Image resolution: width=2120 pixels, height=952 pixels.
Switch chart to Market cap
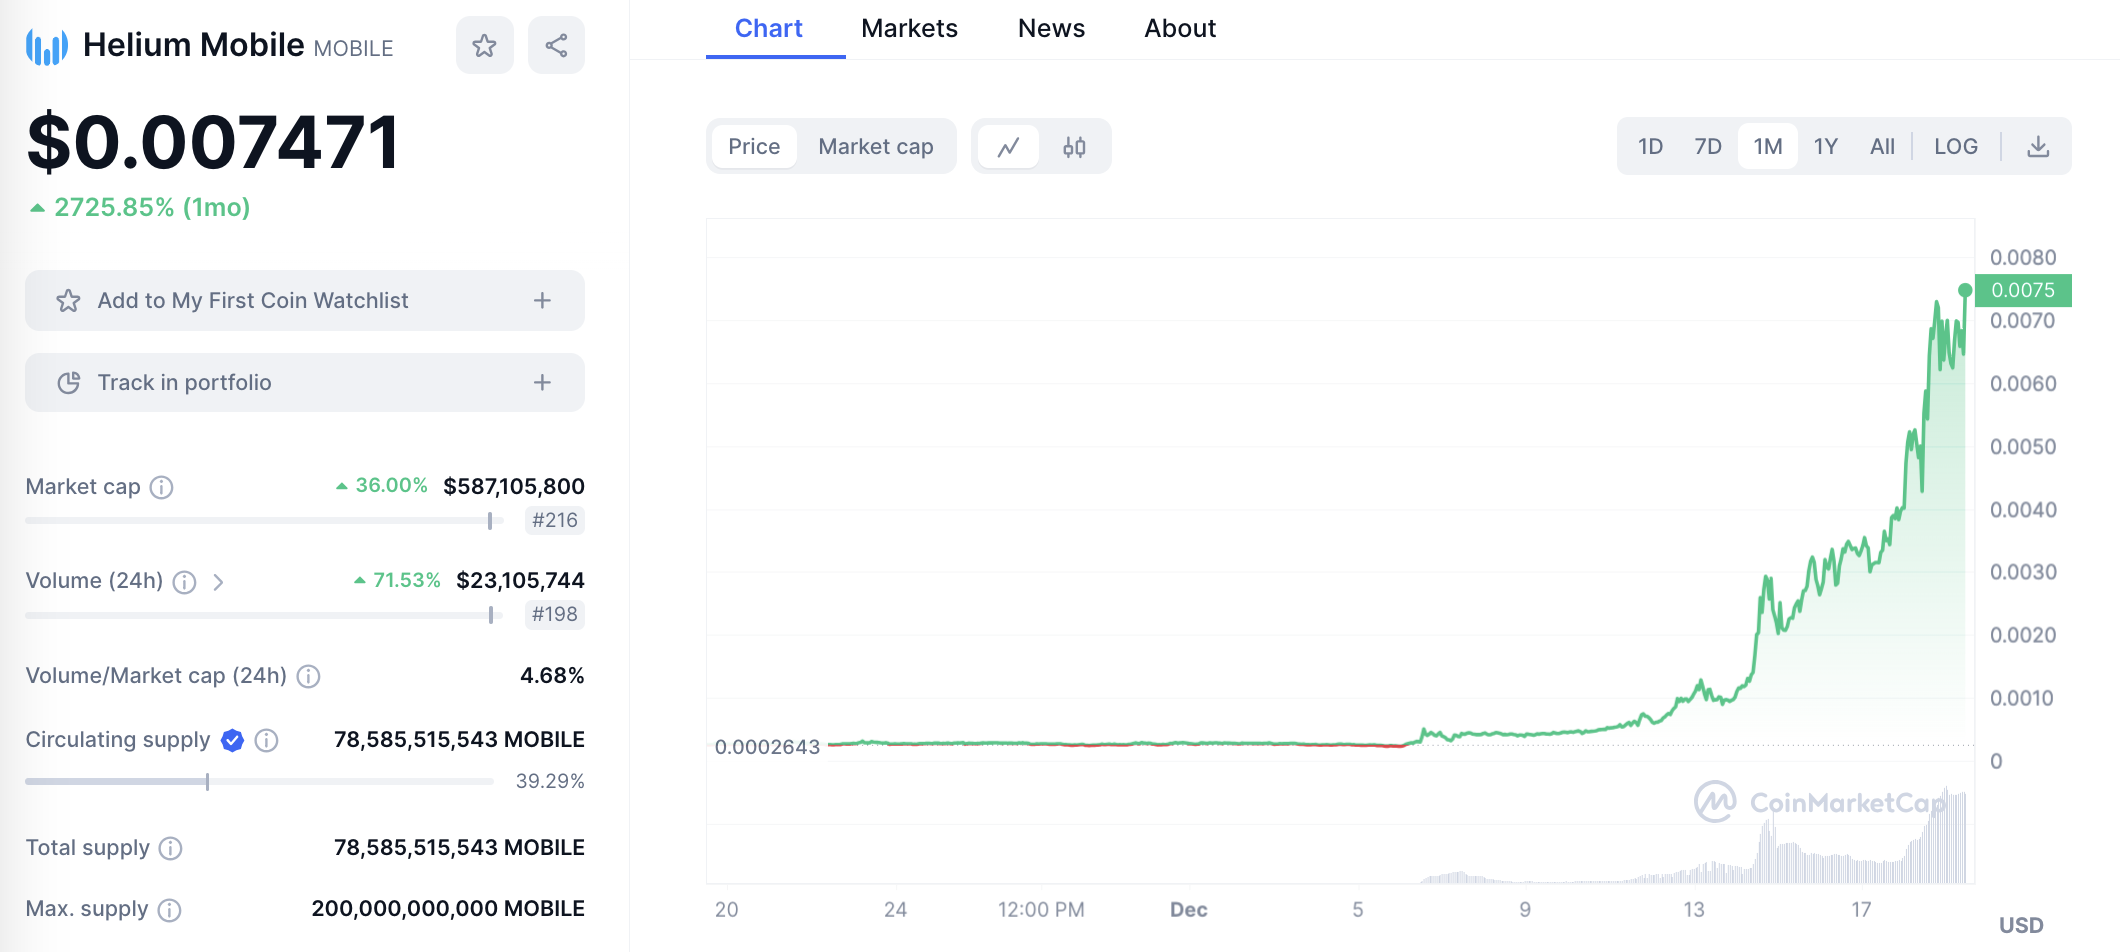(x=876, y=147)
